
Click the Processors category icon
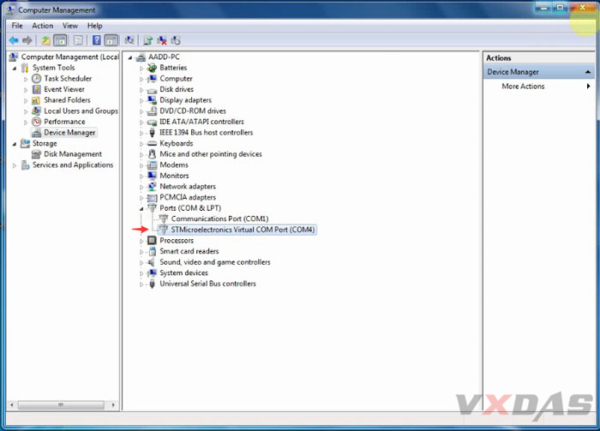(152, 240)
